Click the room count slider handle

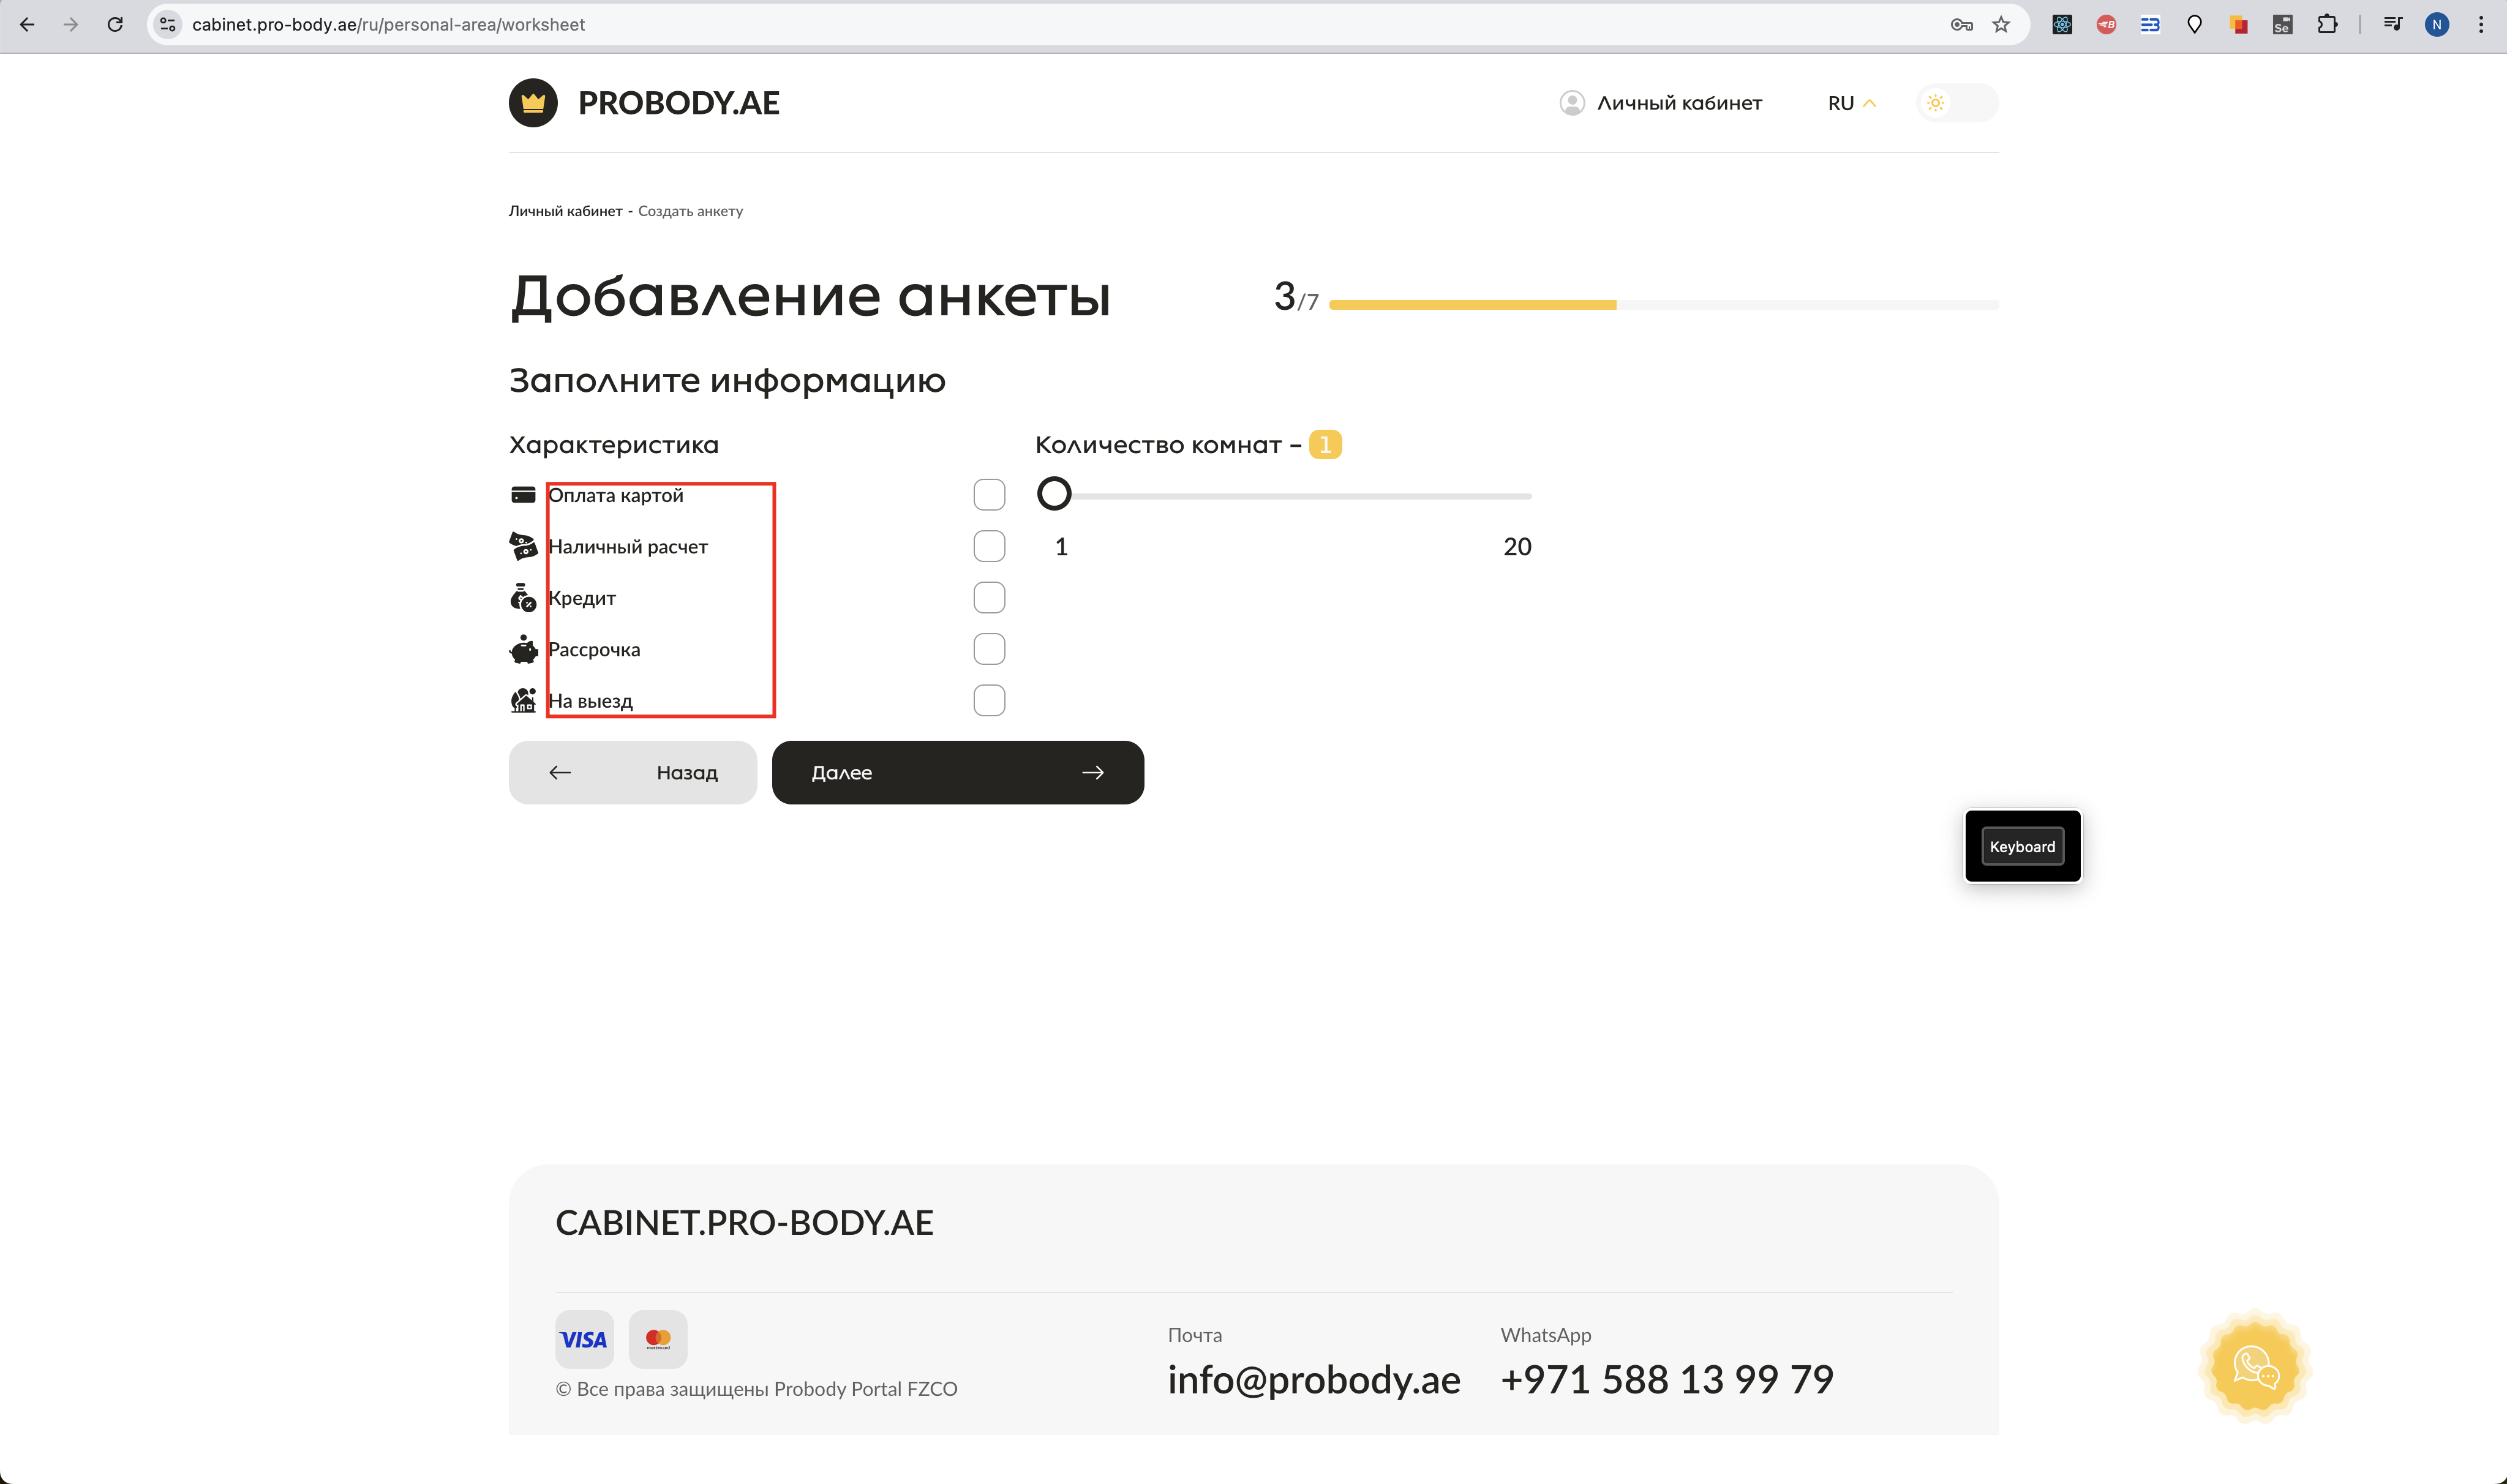pyautogui.click(x=1054, y=493)
